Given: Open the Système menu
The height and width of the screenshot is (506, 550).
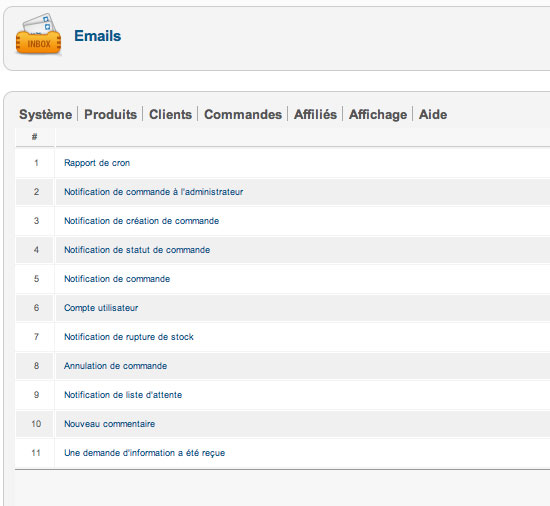Looking at the screenshot, I should [x=45, y=115].
